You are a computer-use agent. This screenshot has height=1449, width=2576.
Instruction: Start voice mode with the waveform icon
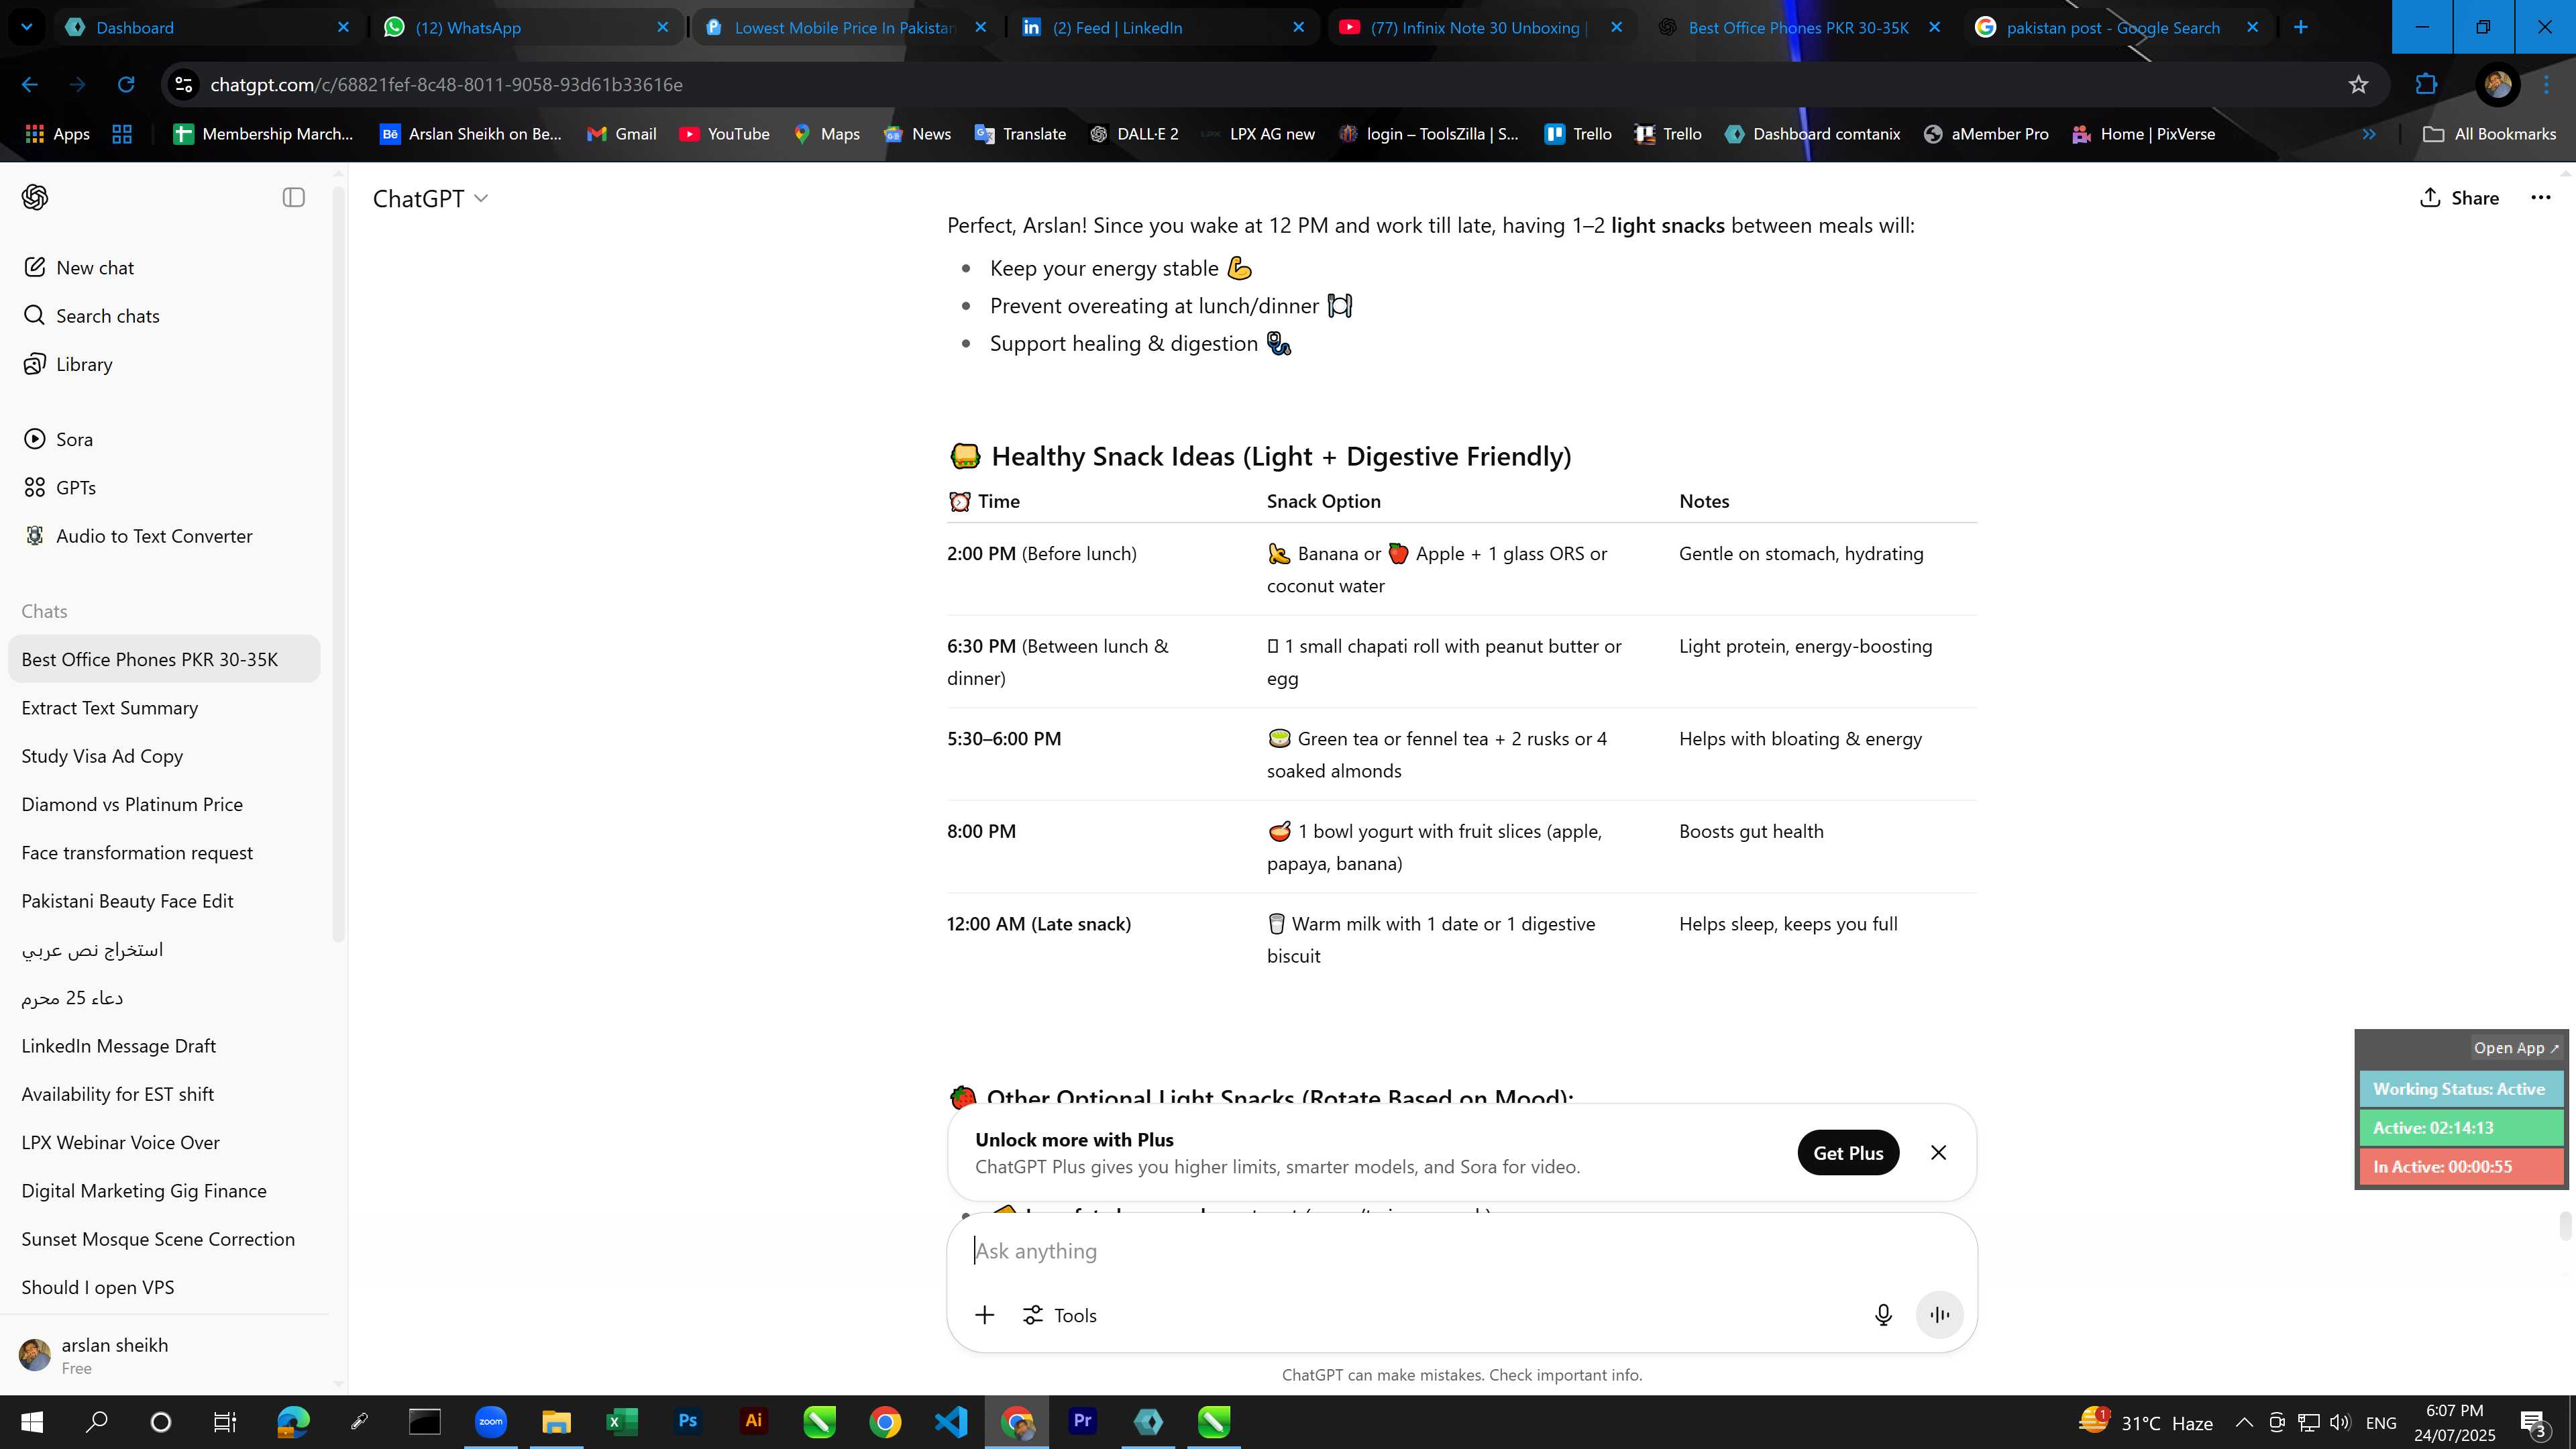(x=1939, y=1315)
